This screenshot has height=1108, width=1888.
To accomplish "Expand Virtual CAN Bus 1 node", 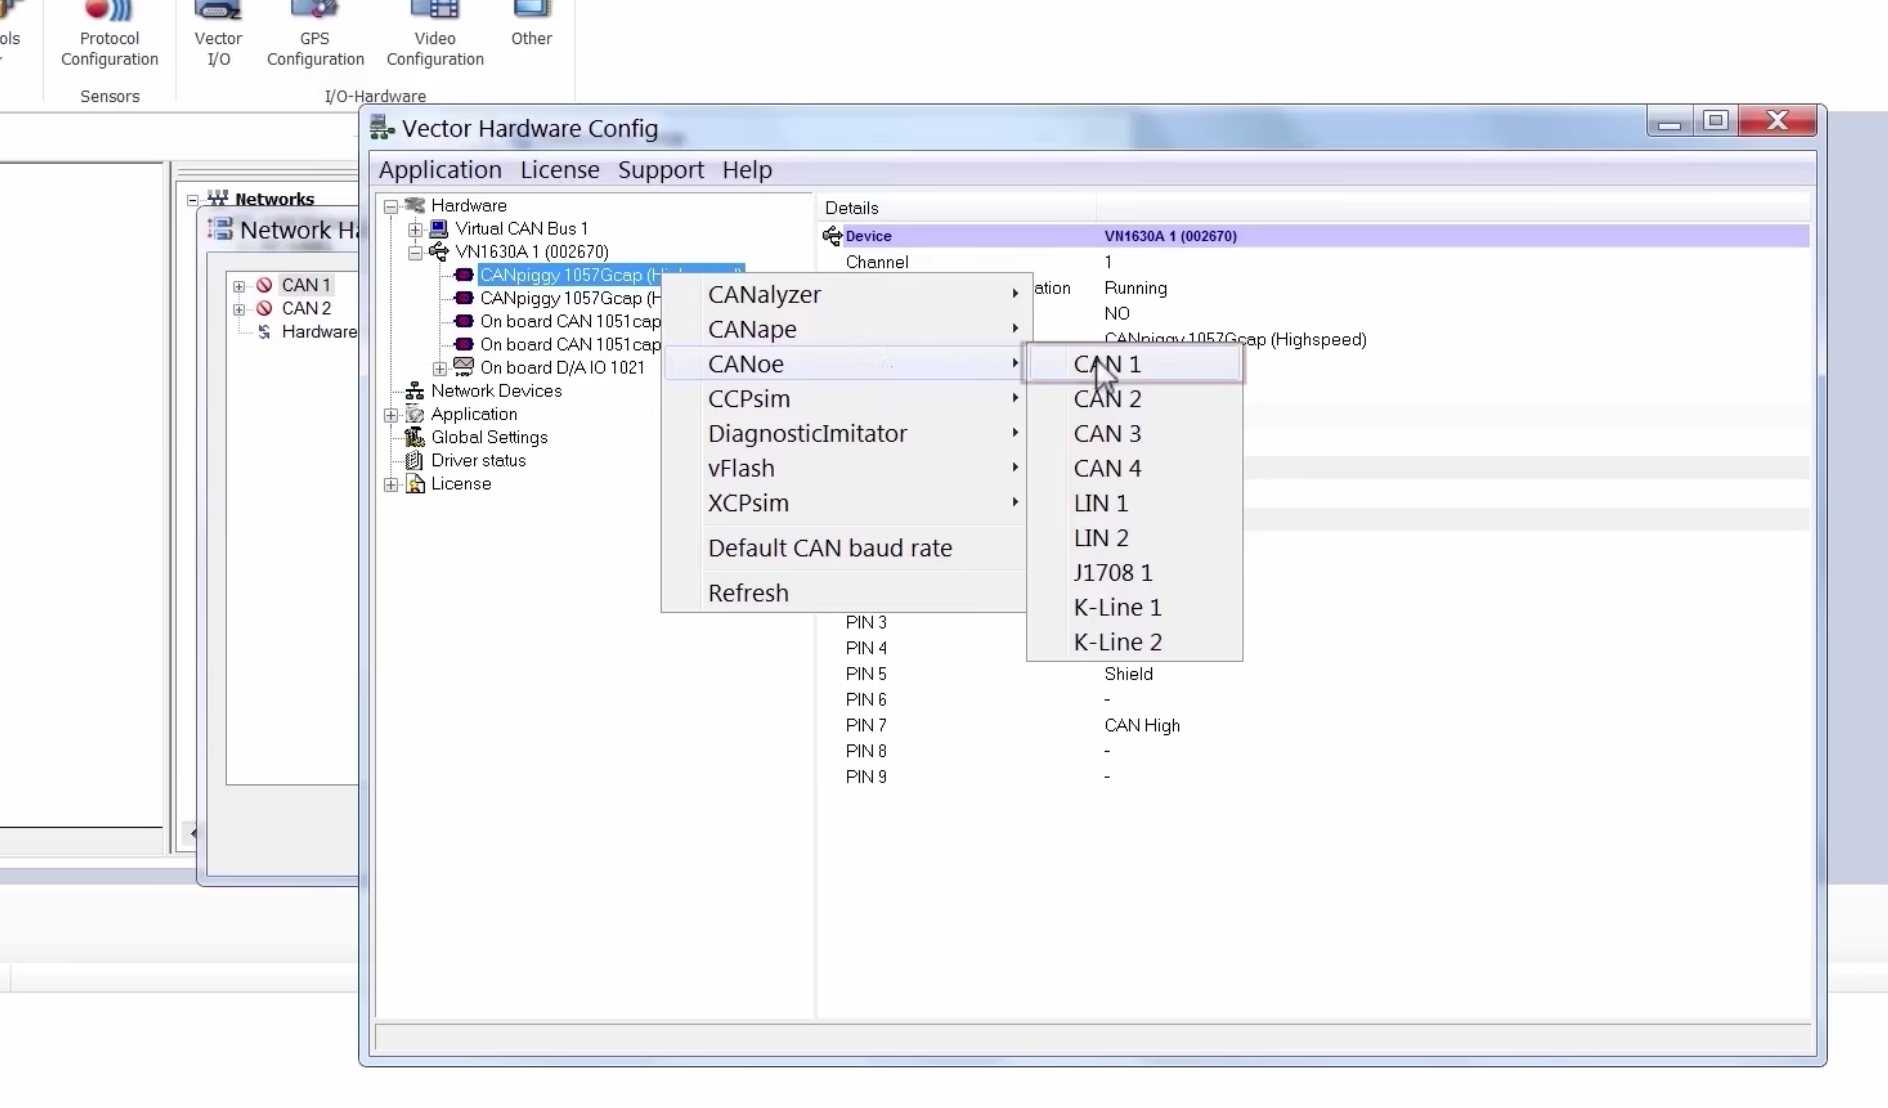I will [415, 229].
